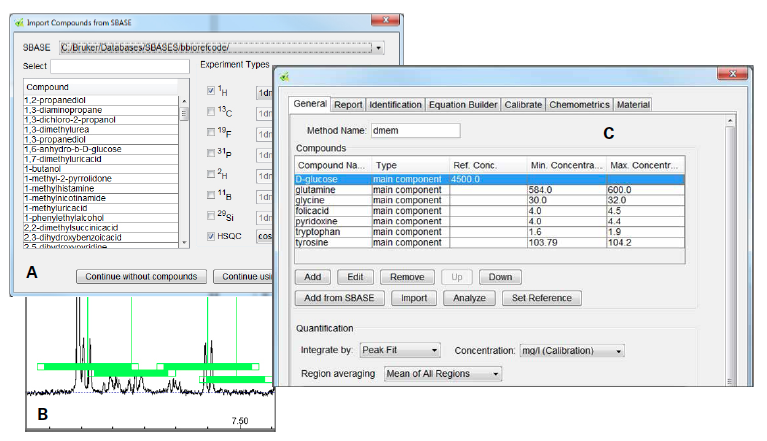This screenshot has width=767, height=441.
Task: Enable the 13C experiment type checkbox
Action: click(x=211, y=112)
